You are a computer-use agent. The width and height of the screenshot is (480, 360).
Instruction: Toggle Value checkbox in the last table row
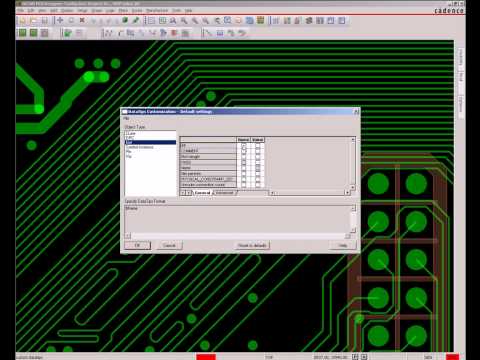258,185
